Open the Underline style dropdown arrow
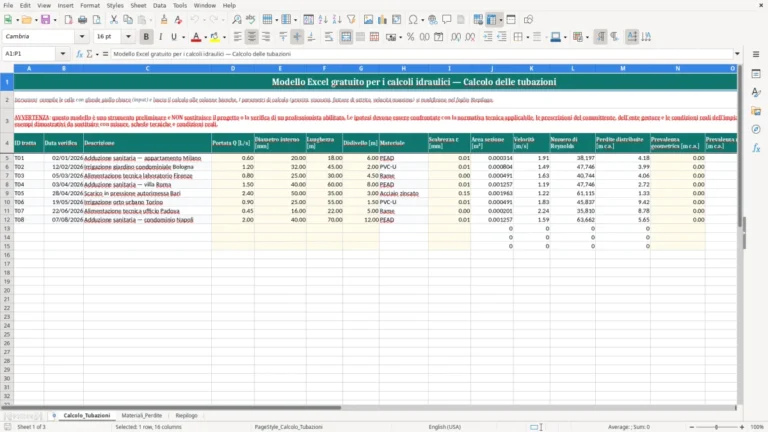Image resolution: width=768 pixels, height=432 pixels. (x=183, y=37)
